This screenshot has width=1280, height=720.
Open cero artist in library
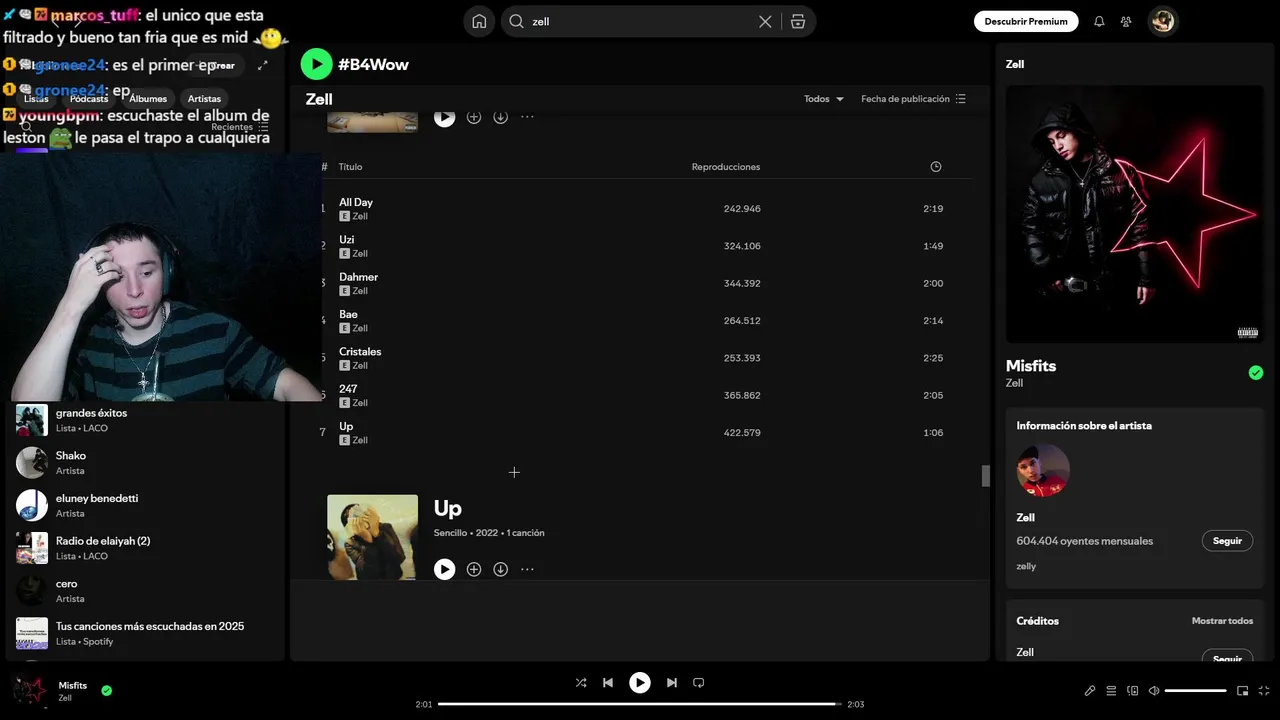[x=145, y=591]
